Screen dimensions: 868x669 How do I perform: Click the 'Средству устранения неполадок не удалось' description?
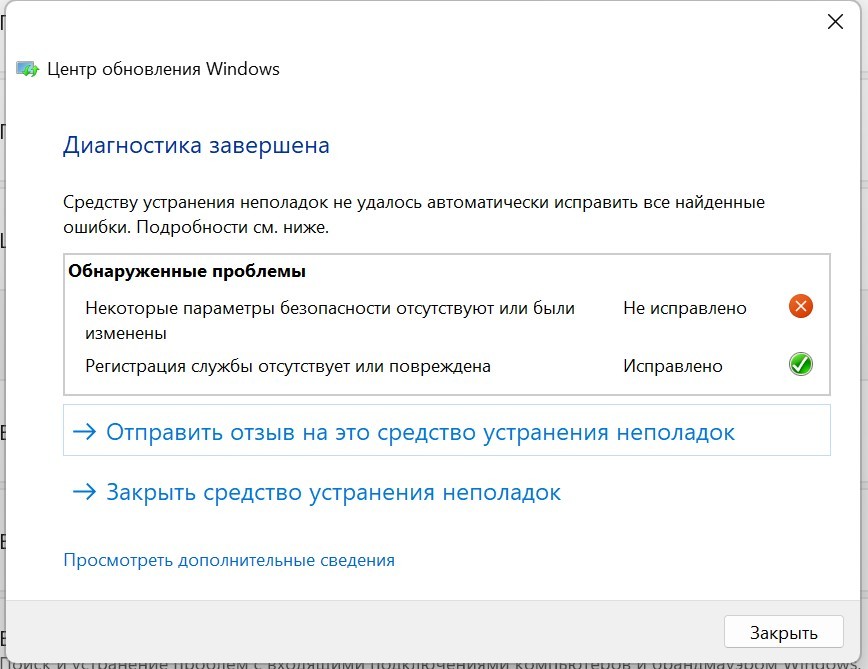coord(414,215)
